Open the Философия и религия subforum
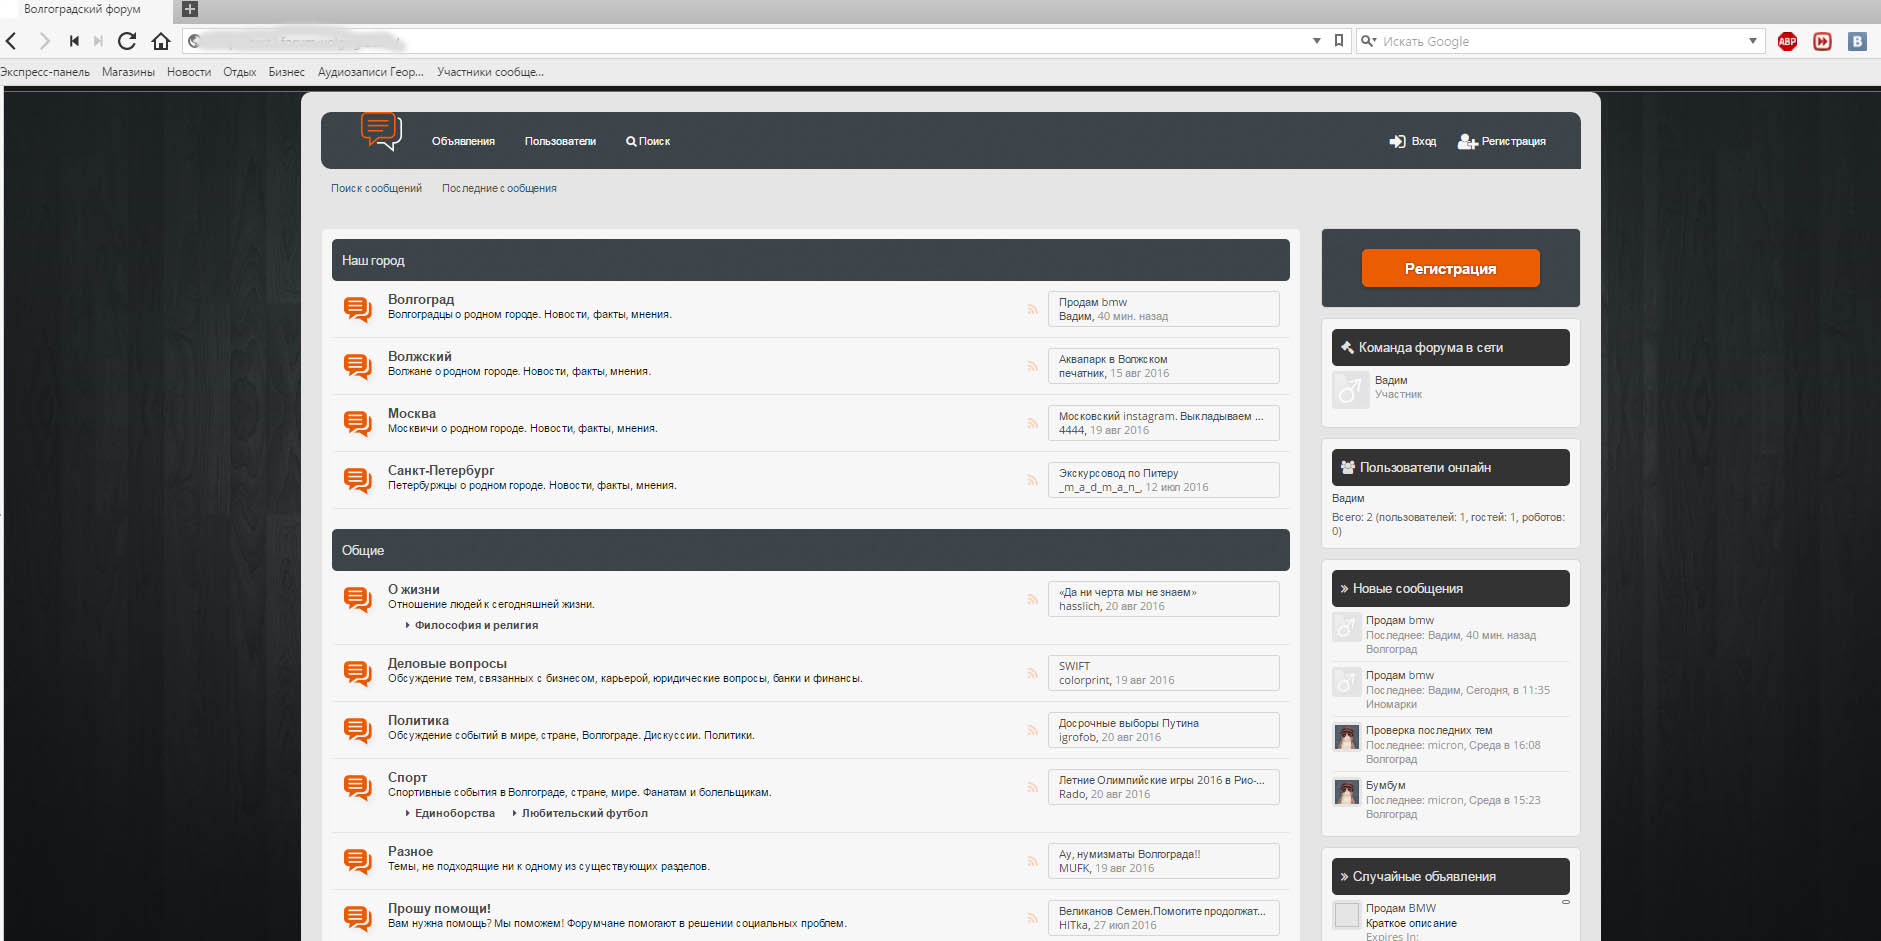Screen dimensions: 1881x941 [476, 626]
